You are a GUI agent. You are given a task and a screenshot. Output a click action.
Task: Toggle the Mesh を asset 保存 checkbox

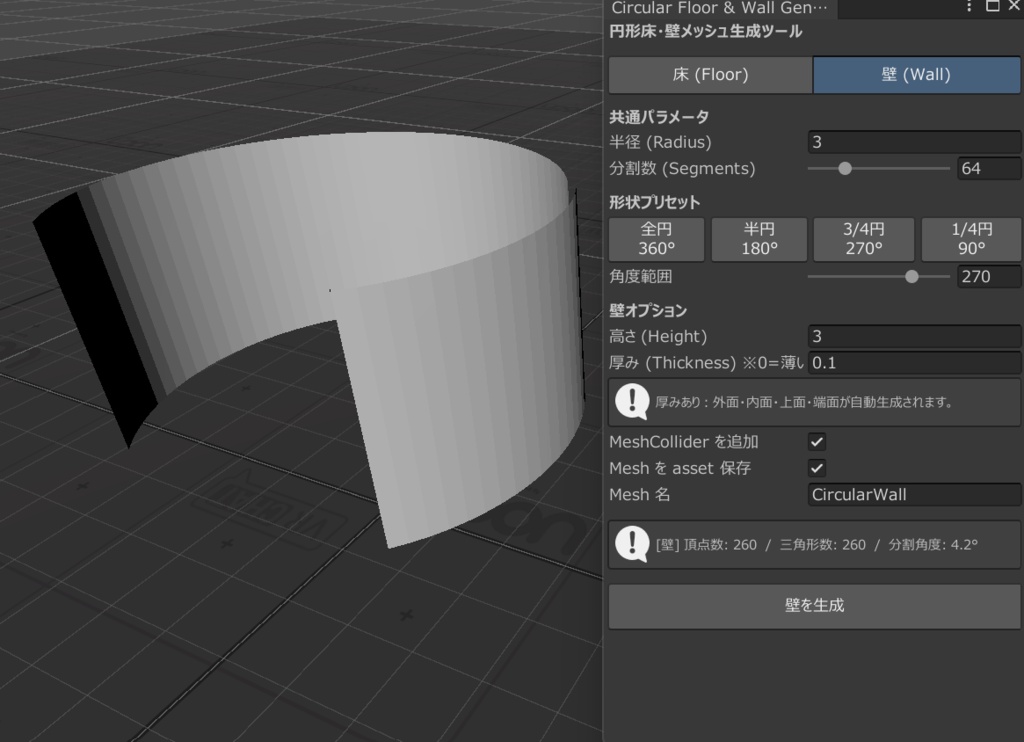point(817,468)
